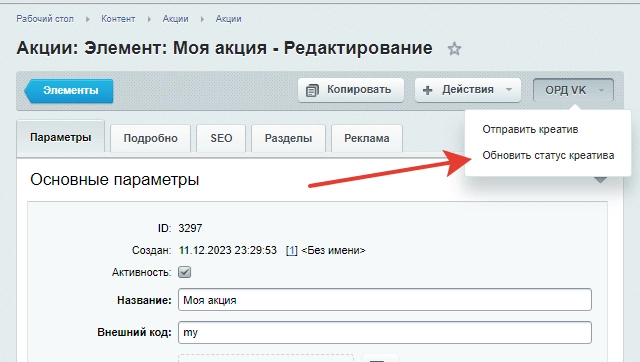Open the Разделы tab
The height and width of the screenshot is (362, 640).
[x=288, y=138]
